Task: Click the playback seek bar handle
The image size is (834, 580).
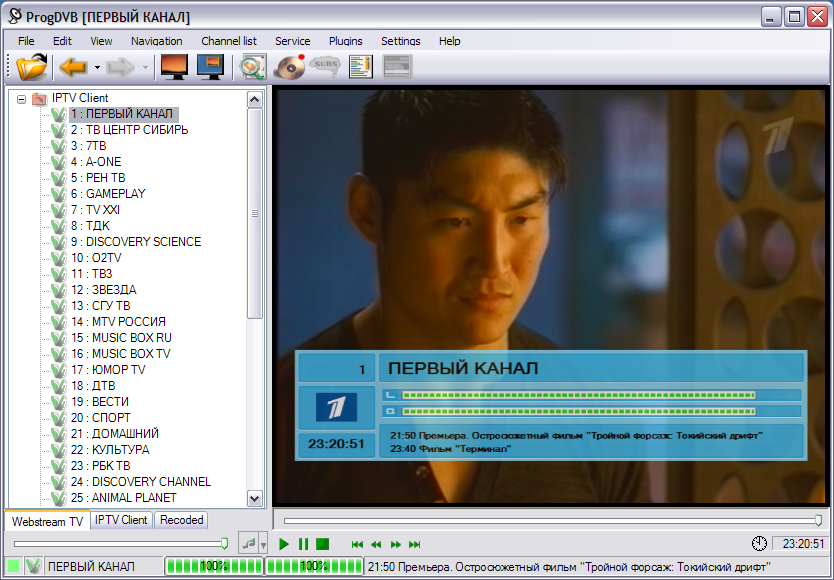Action: tap(818, 520)
